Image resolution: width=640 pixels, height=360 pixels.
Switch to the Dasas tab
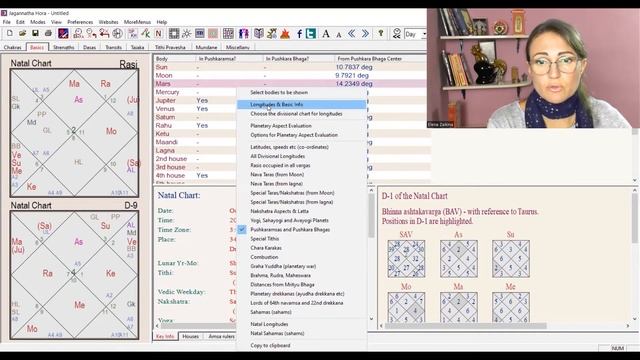point(89,47)
